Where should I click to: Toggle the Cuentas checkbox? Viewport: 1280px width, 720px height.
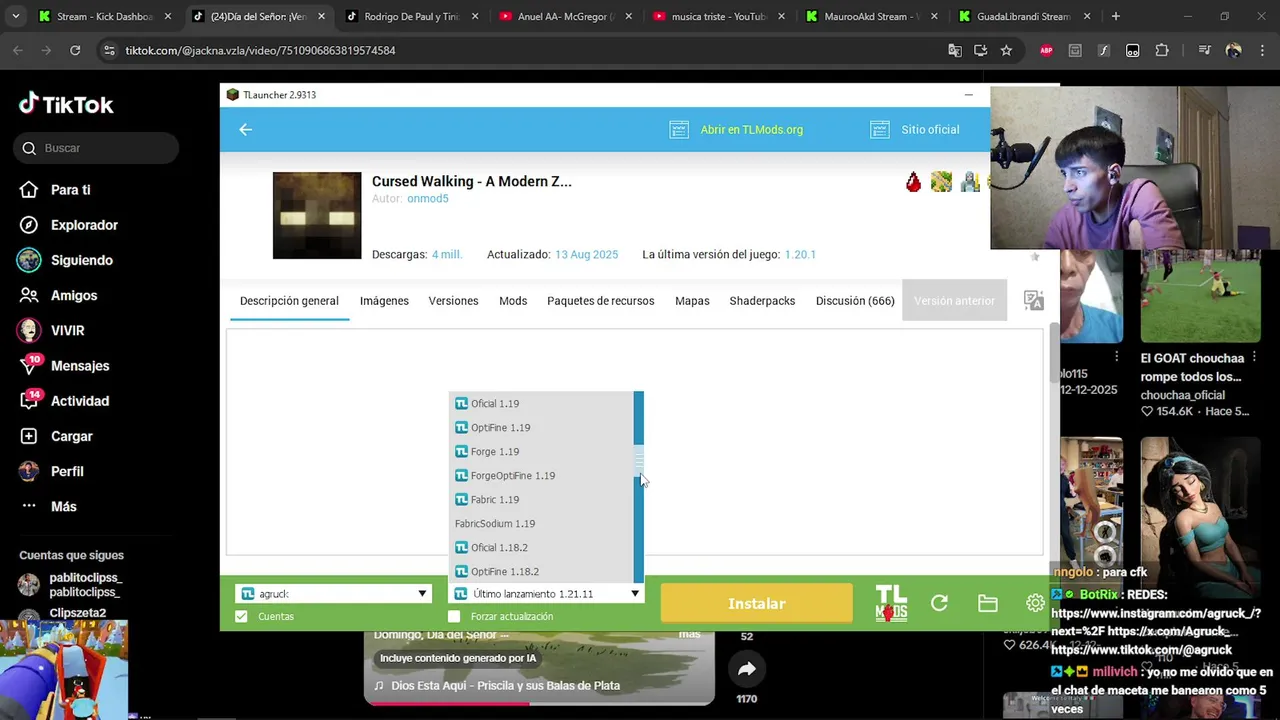tap(241, 617)
